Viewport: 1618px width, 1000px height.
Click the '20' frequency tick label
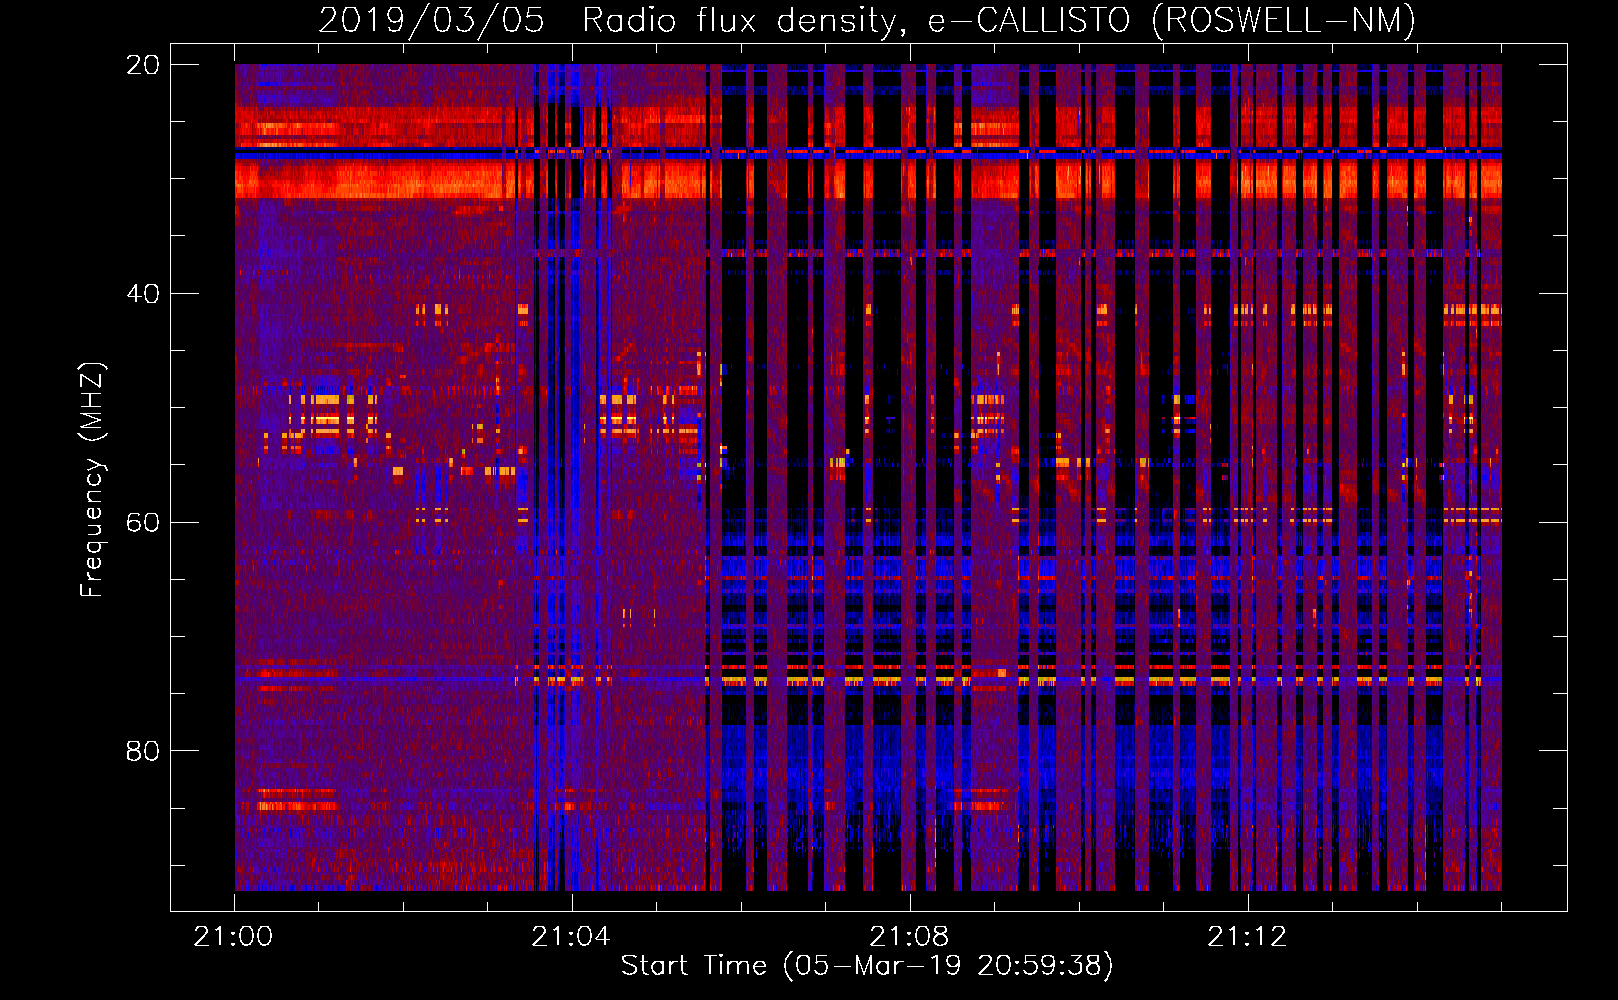pyautogui.click(x=143, y=65)
